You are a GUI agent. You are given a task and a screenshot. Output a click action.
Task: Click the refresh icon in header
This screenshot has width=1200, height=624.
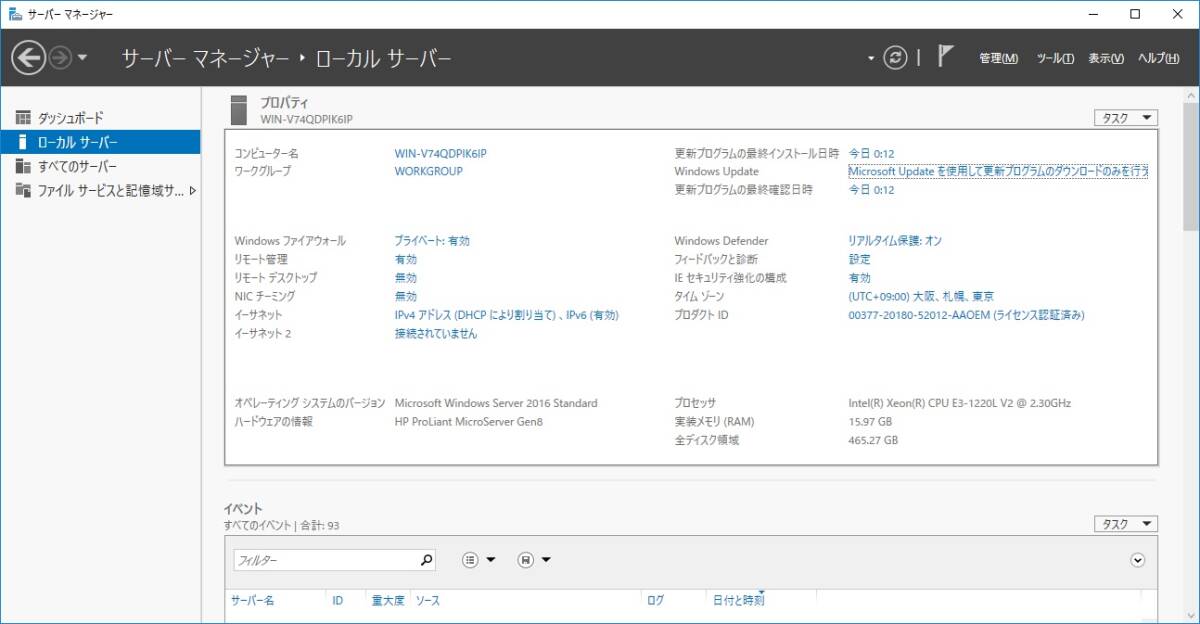pyautogui.click(x=897, y=58)
